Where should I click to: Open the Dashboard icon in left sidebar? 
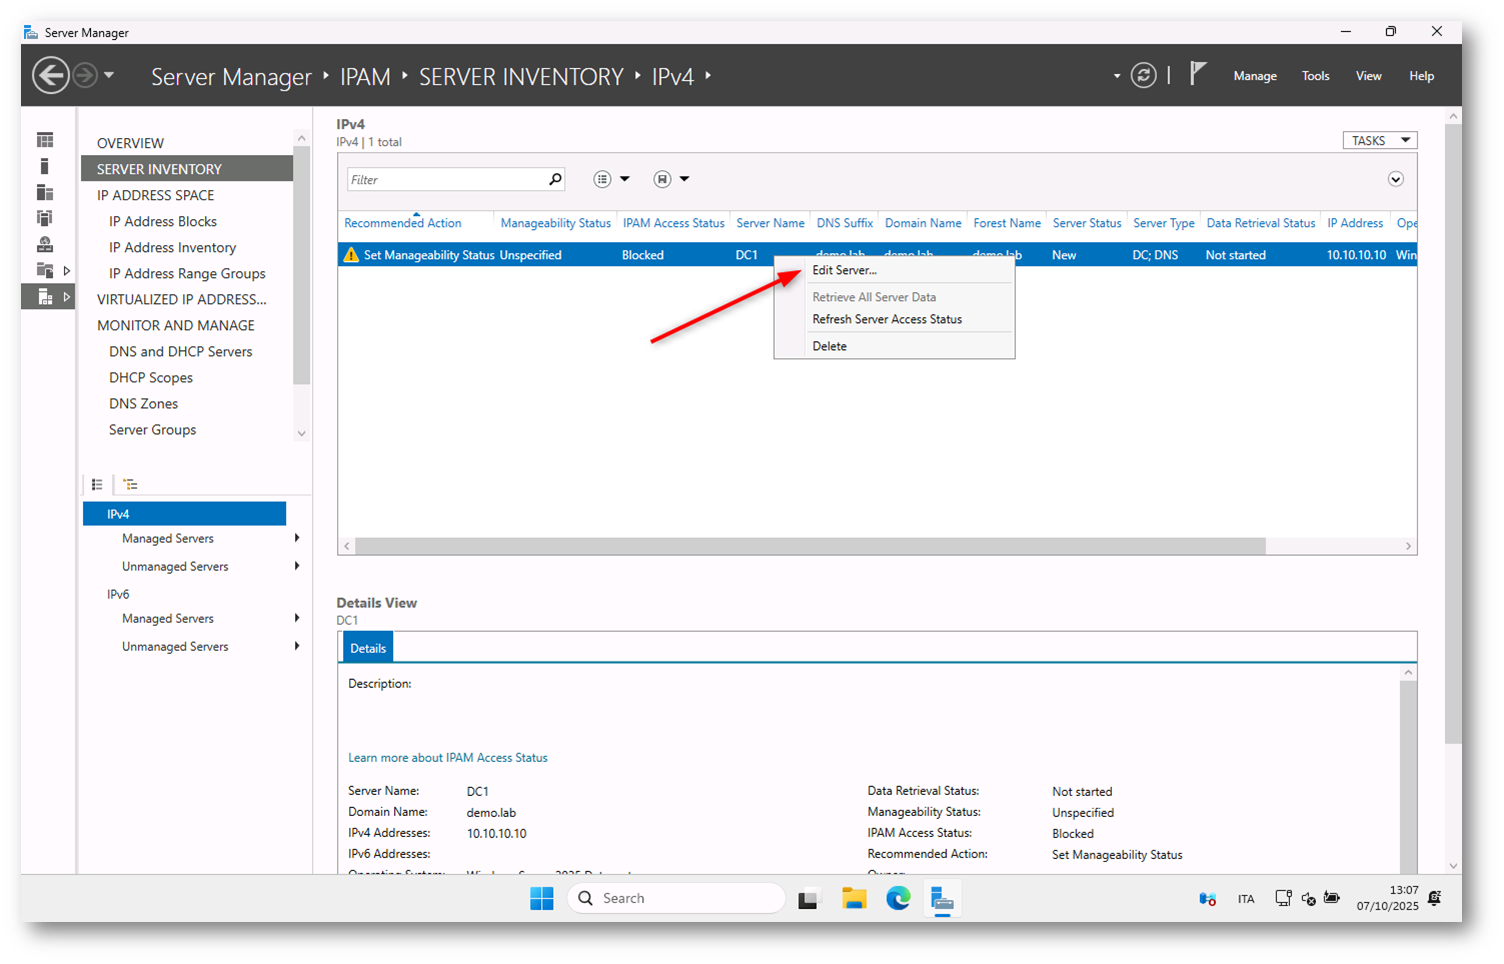(45, 140)
